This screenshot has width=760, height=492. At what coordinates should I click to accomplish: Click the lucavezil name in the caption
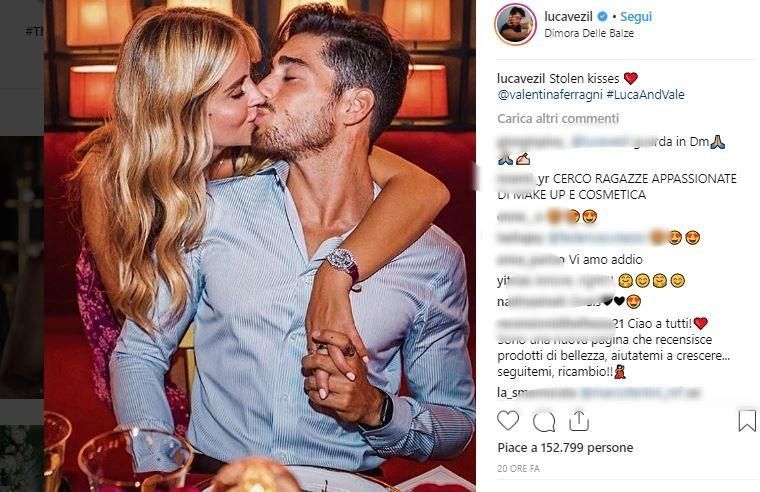[x=521, y=78]
